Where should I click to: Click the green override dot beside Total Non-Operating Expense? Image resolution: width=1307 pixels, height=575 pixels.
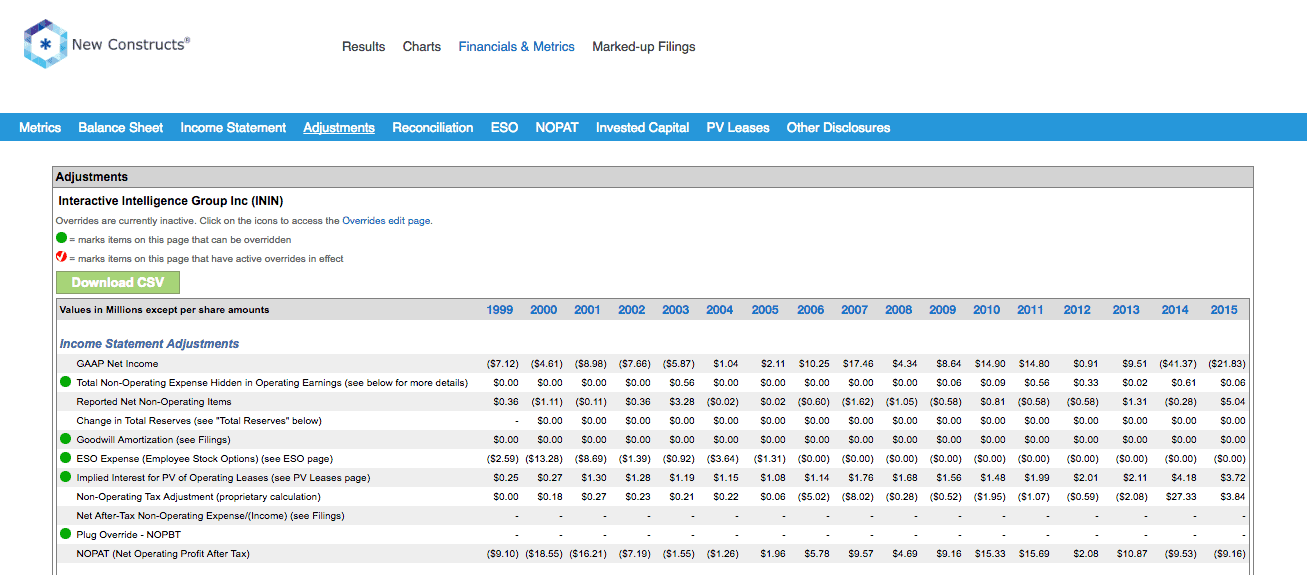(66, 382)
